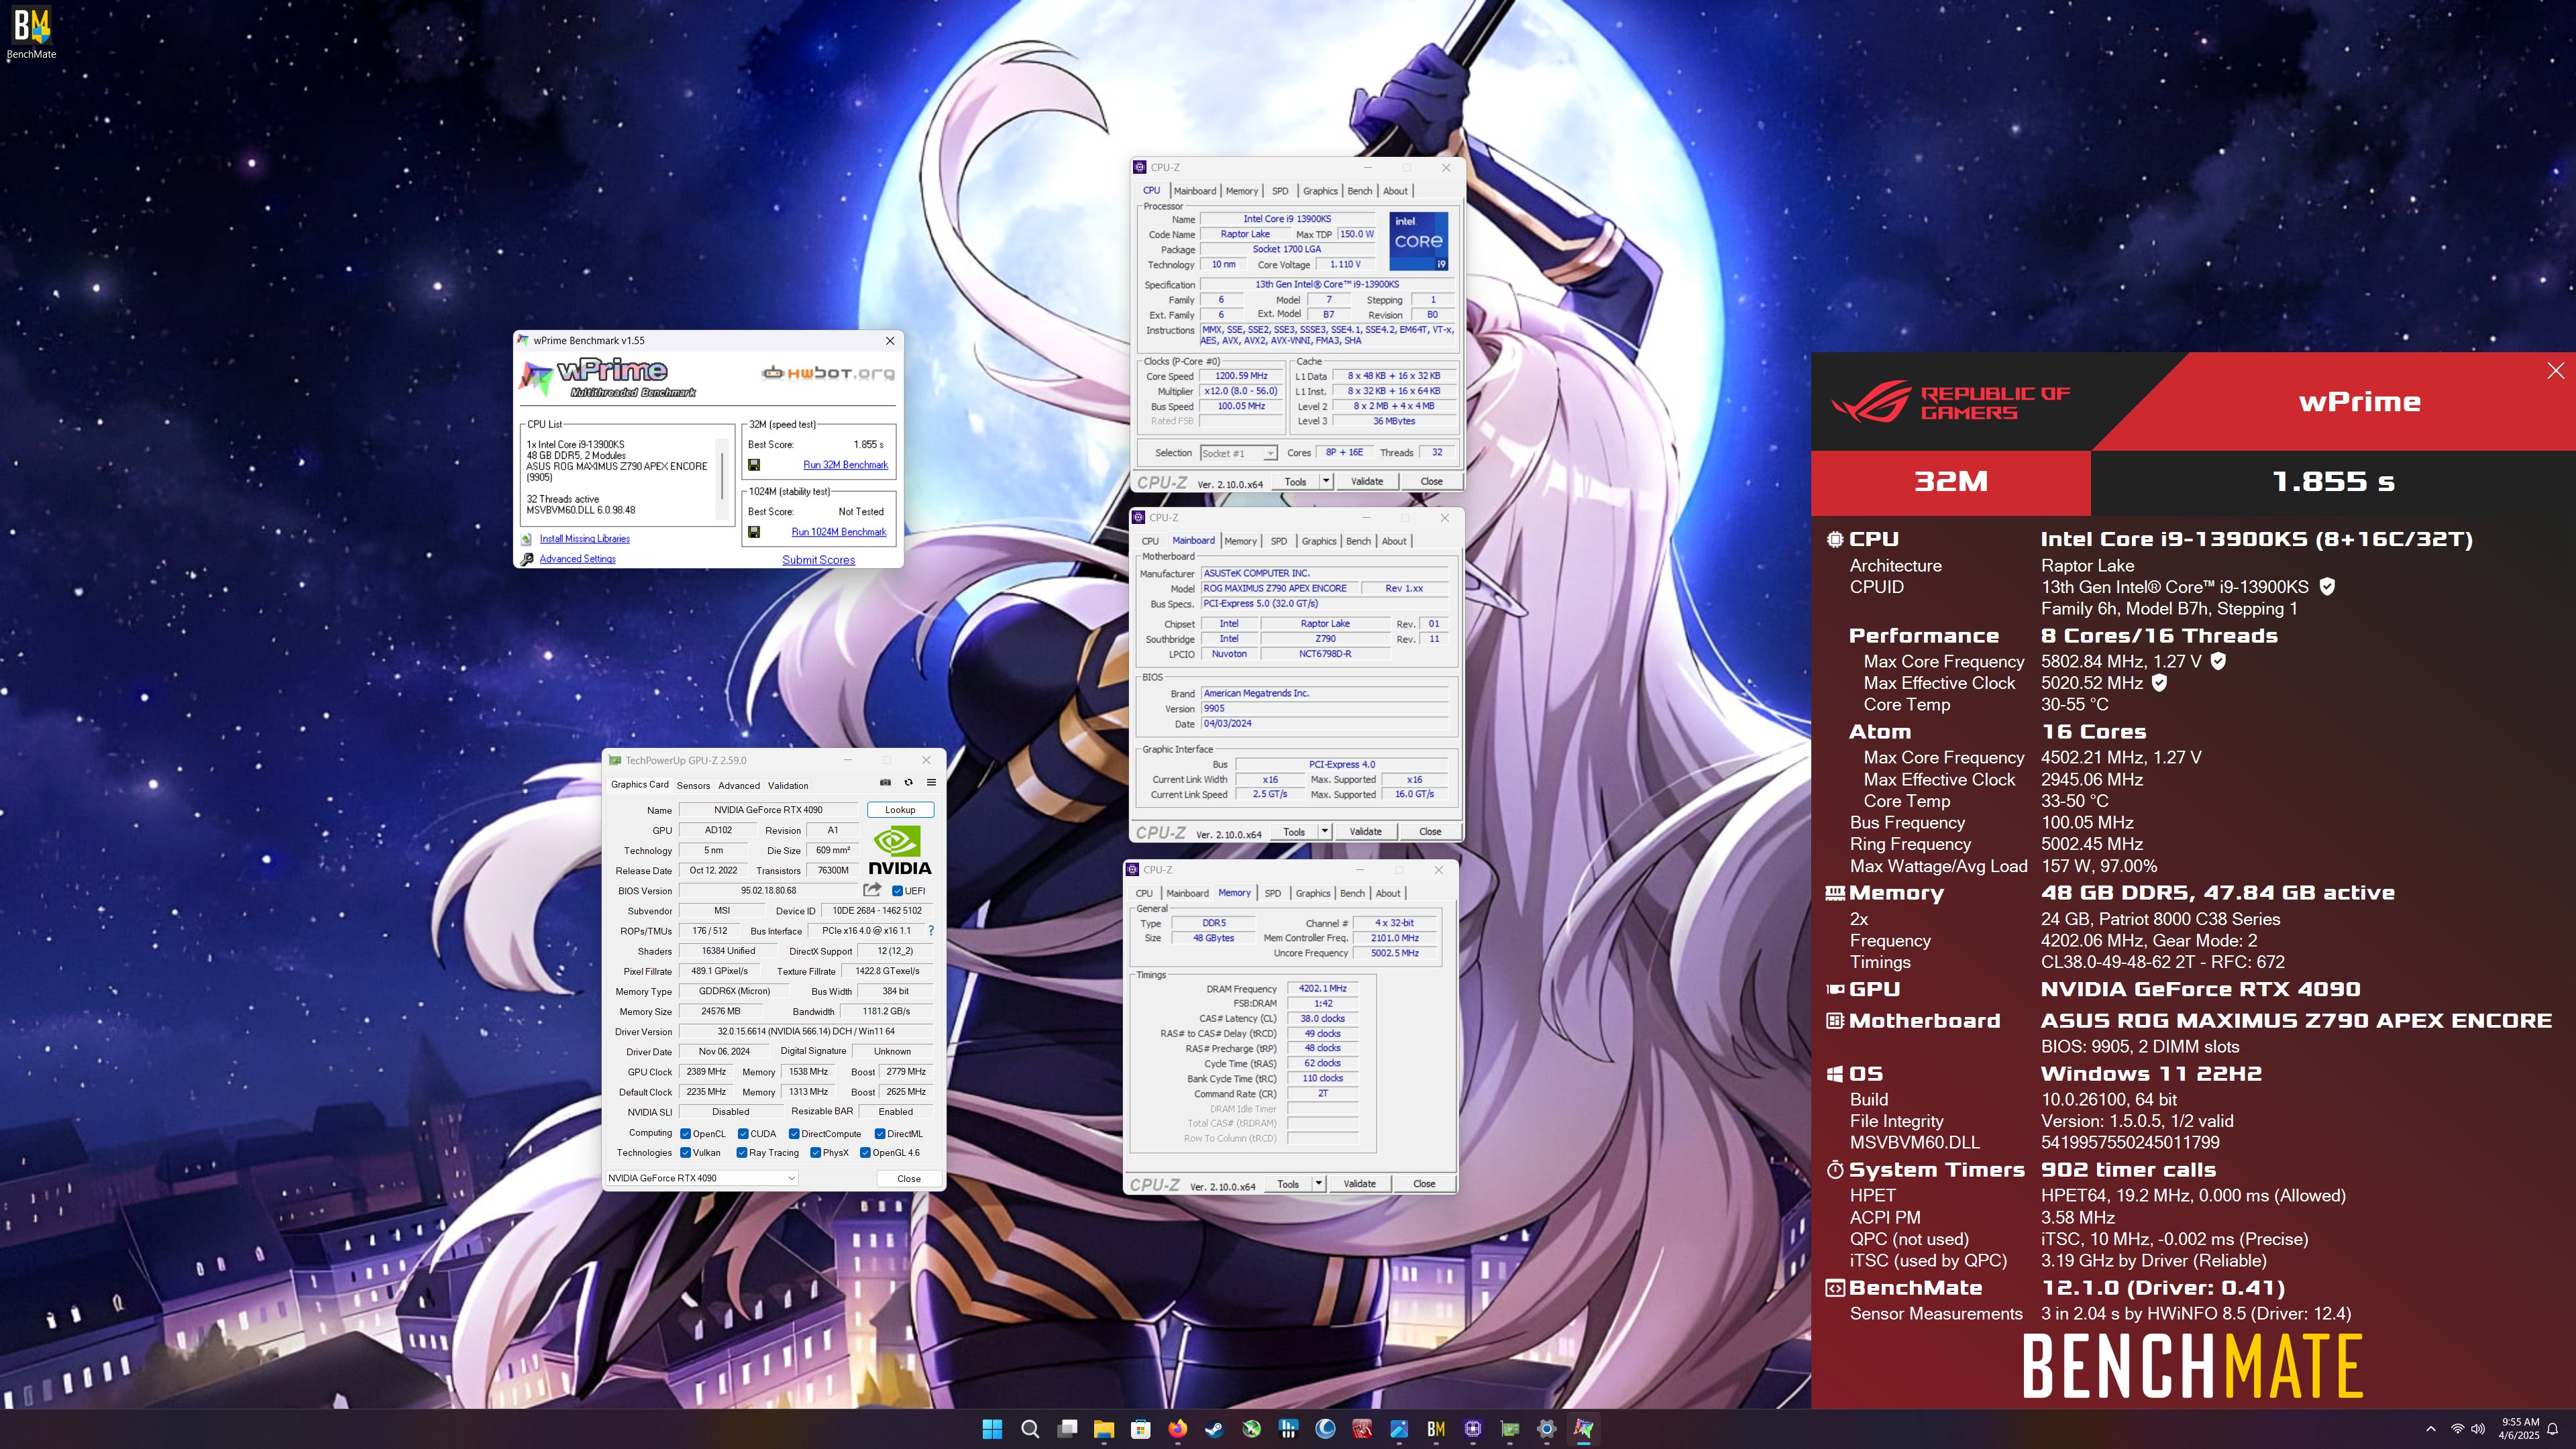Switch to CPU-Z on taskbar
Viewport: 2576px width, 1449px height.
pos(1473,1429)
